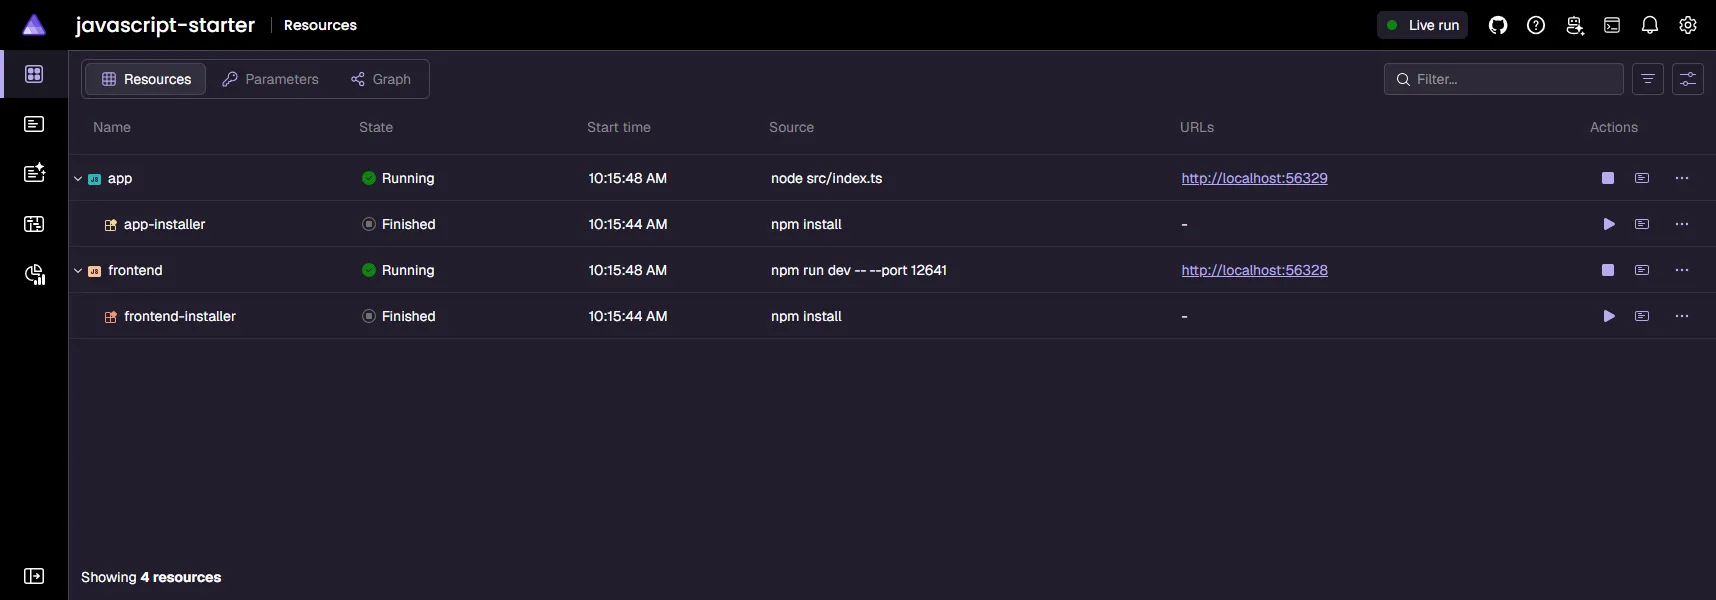Open the terminal window icon in header
Image resolution: width=1716 pixels, height=600 pixels.
point(1612,25)
